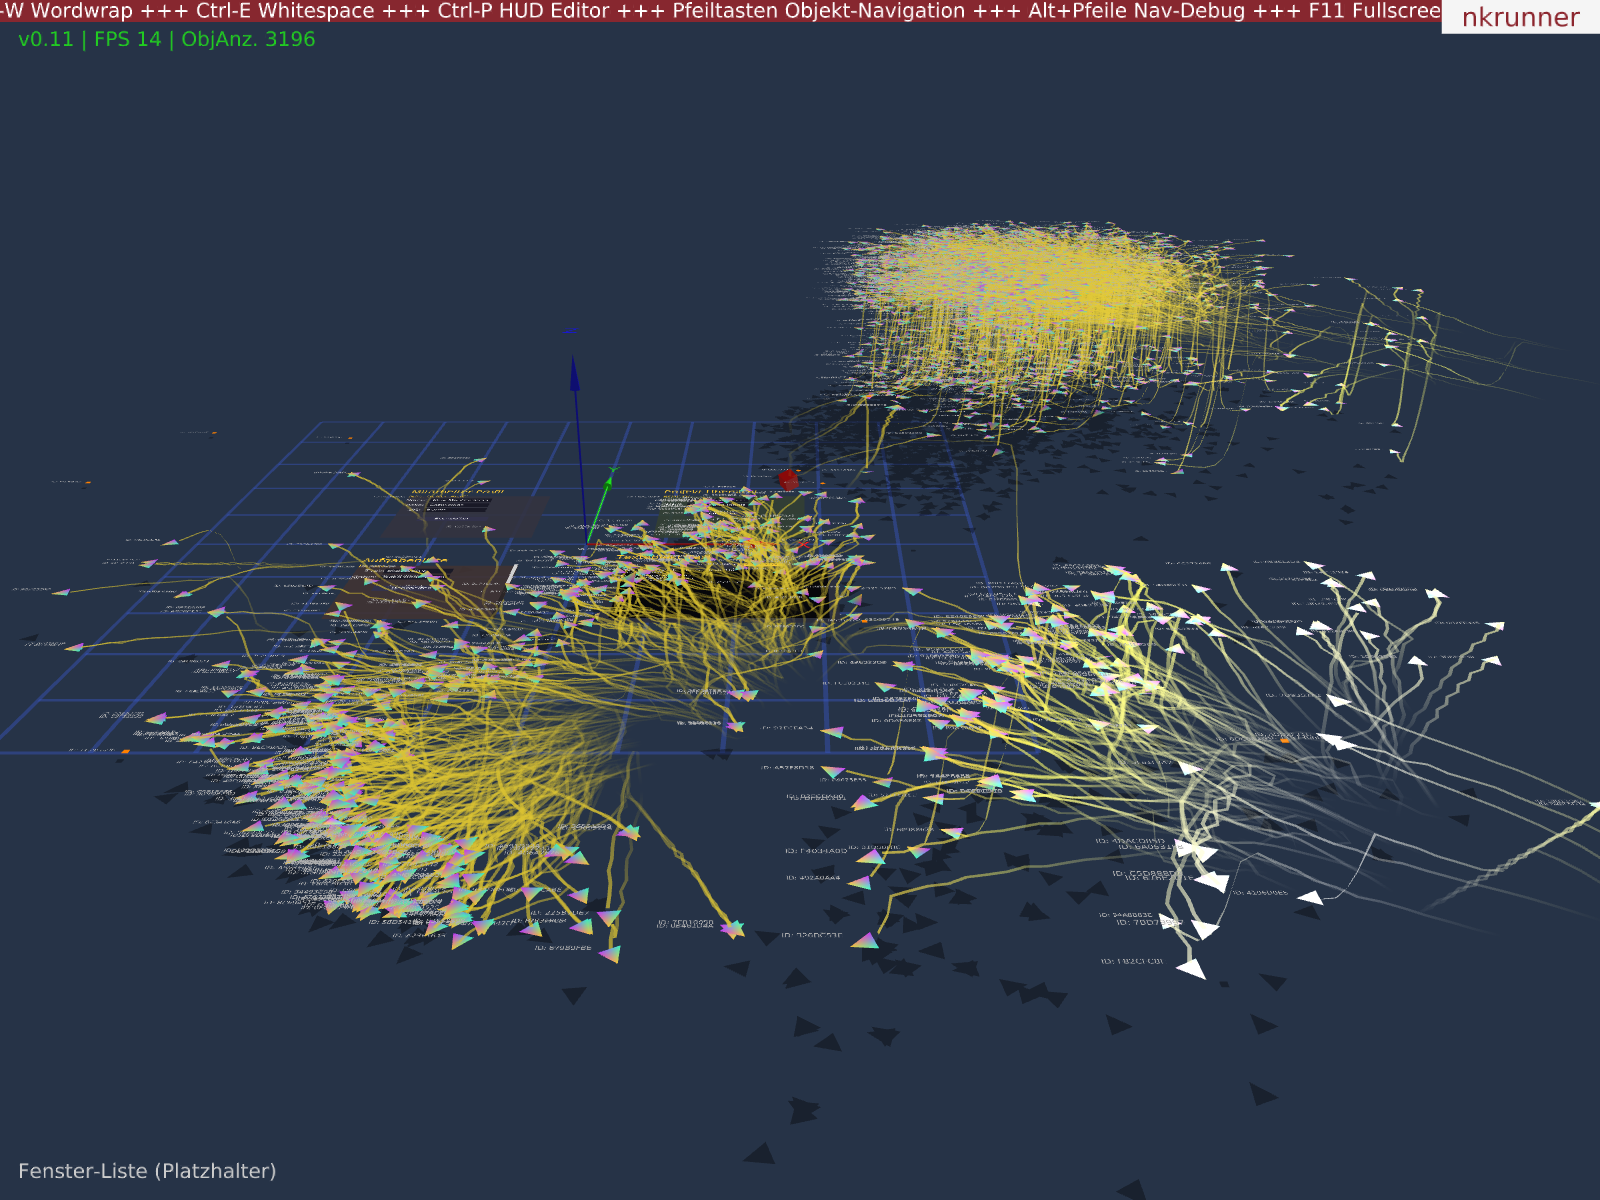Click the ObjAnz. 3196 object counter

248,40
